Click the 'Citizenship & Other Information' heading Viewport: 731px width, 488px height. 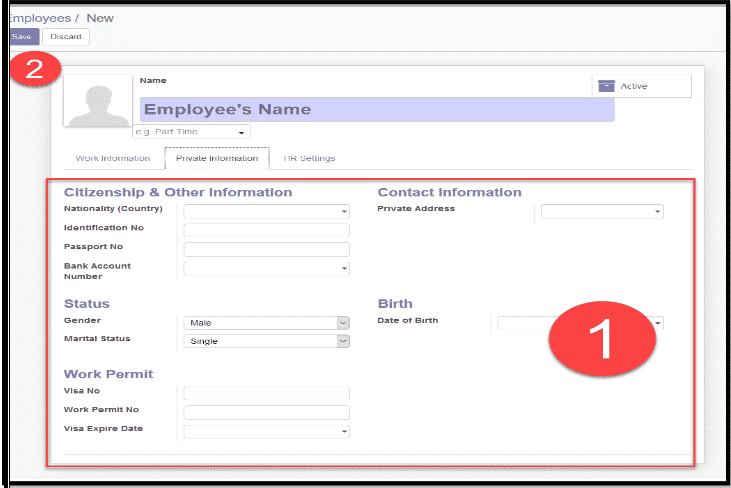tap(178, 192)
